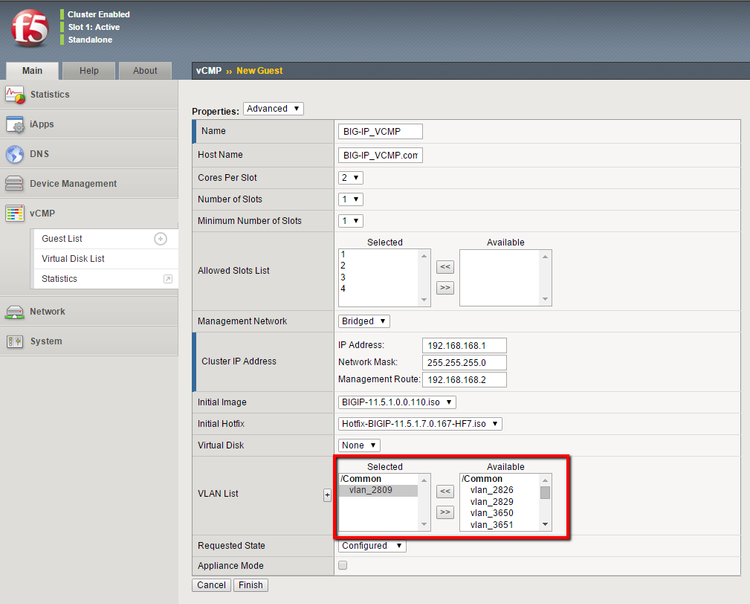Image resolution: width=750 pixels, height=604 pixels.
Task: Select vlan_2826 in Available VLAN list
Action: (491, 490)
